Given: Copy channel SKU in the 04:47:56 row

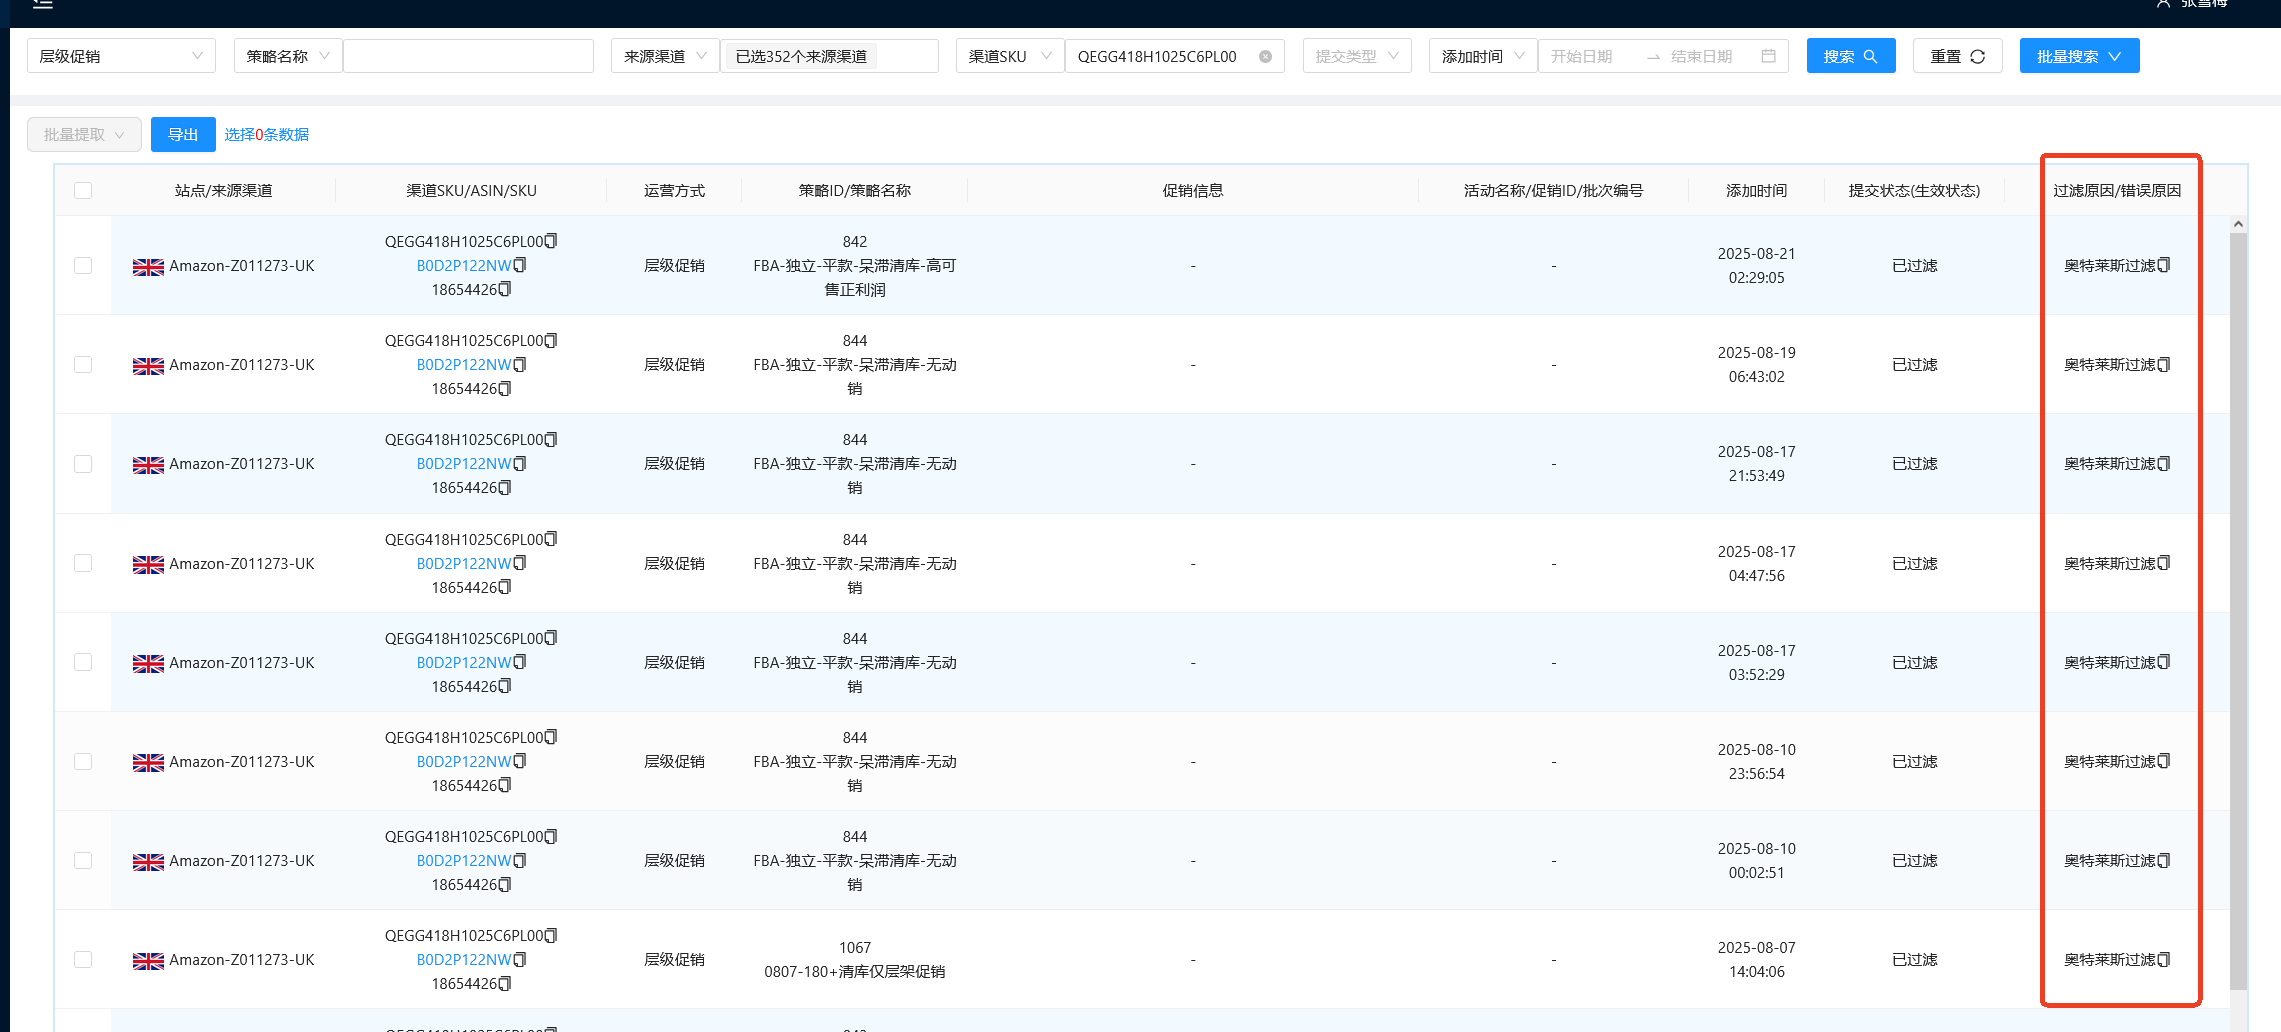Looking at the screenshot, I should [551, 539].
